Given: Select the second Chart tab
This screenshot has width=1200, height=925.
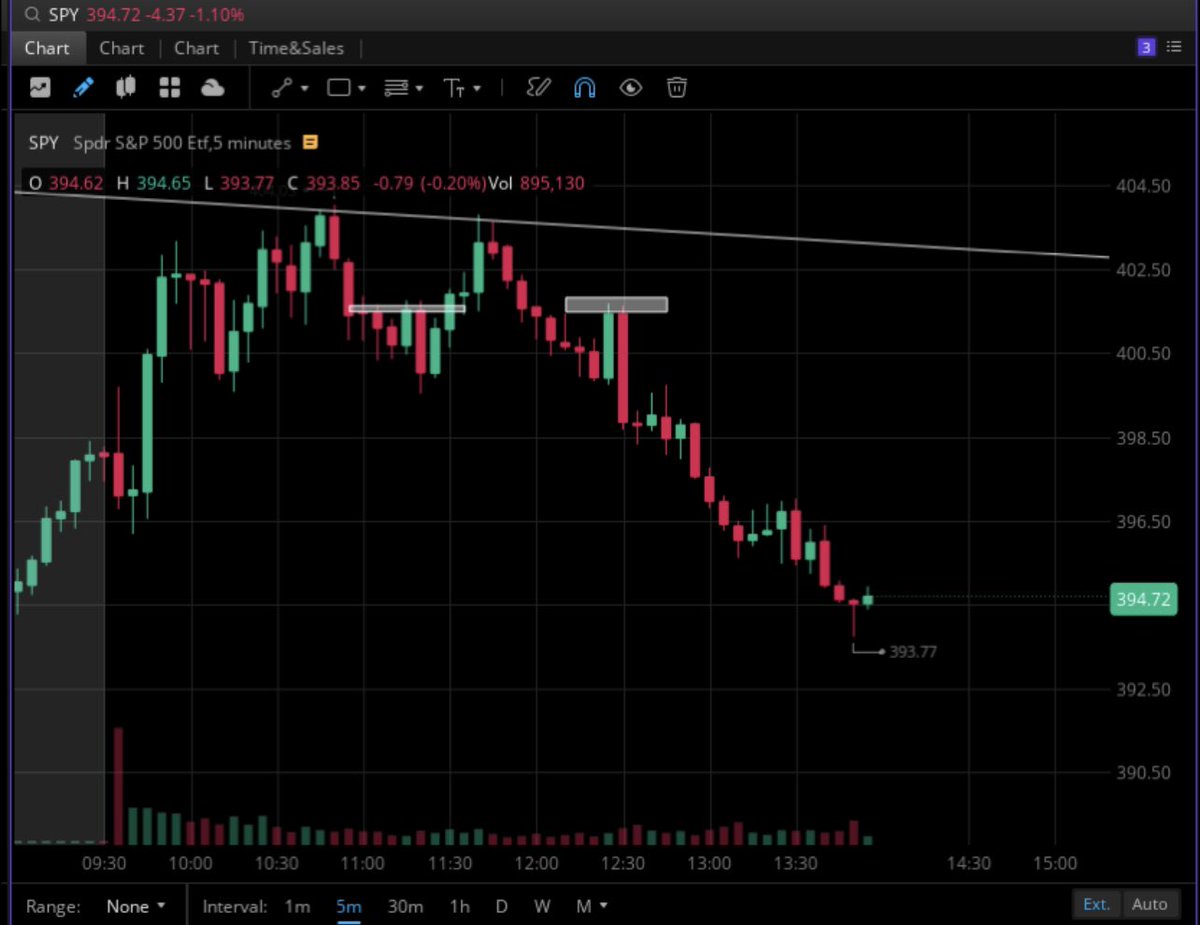Looking at the screenshot, I should coord(121,47).
